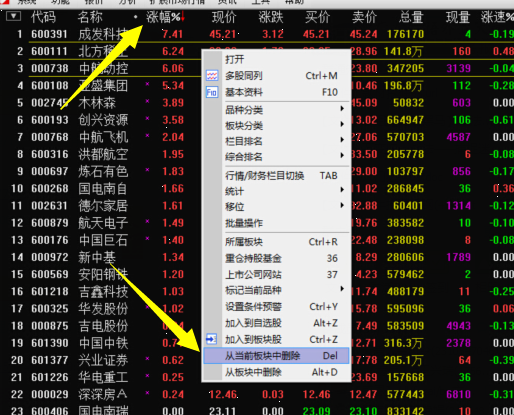Select stock 创兴资源
Viewport: 514px width, 415px height.
(x=103, y=120)
